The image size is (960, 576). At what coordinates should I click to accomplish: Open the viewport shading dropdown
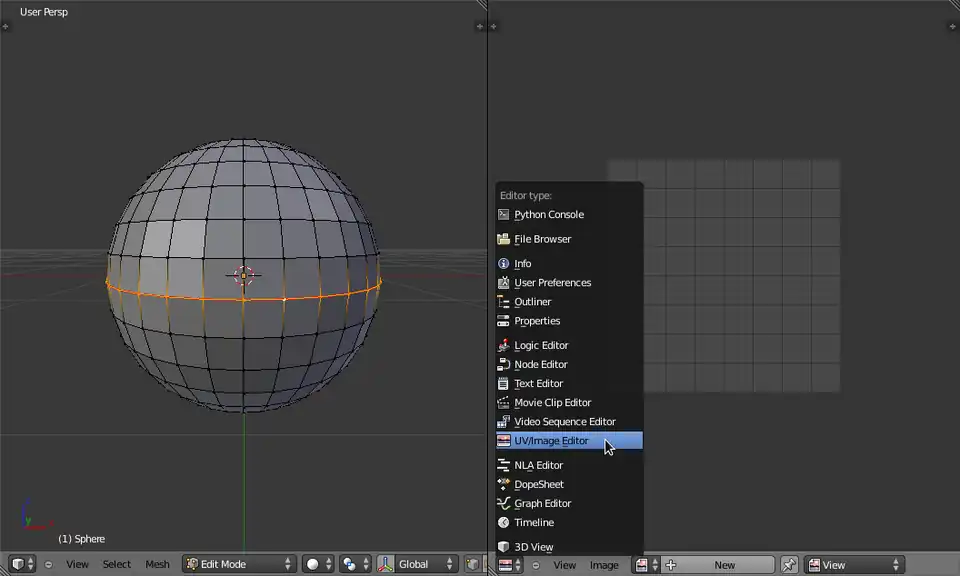(318, 565)
